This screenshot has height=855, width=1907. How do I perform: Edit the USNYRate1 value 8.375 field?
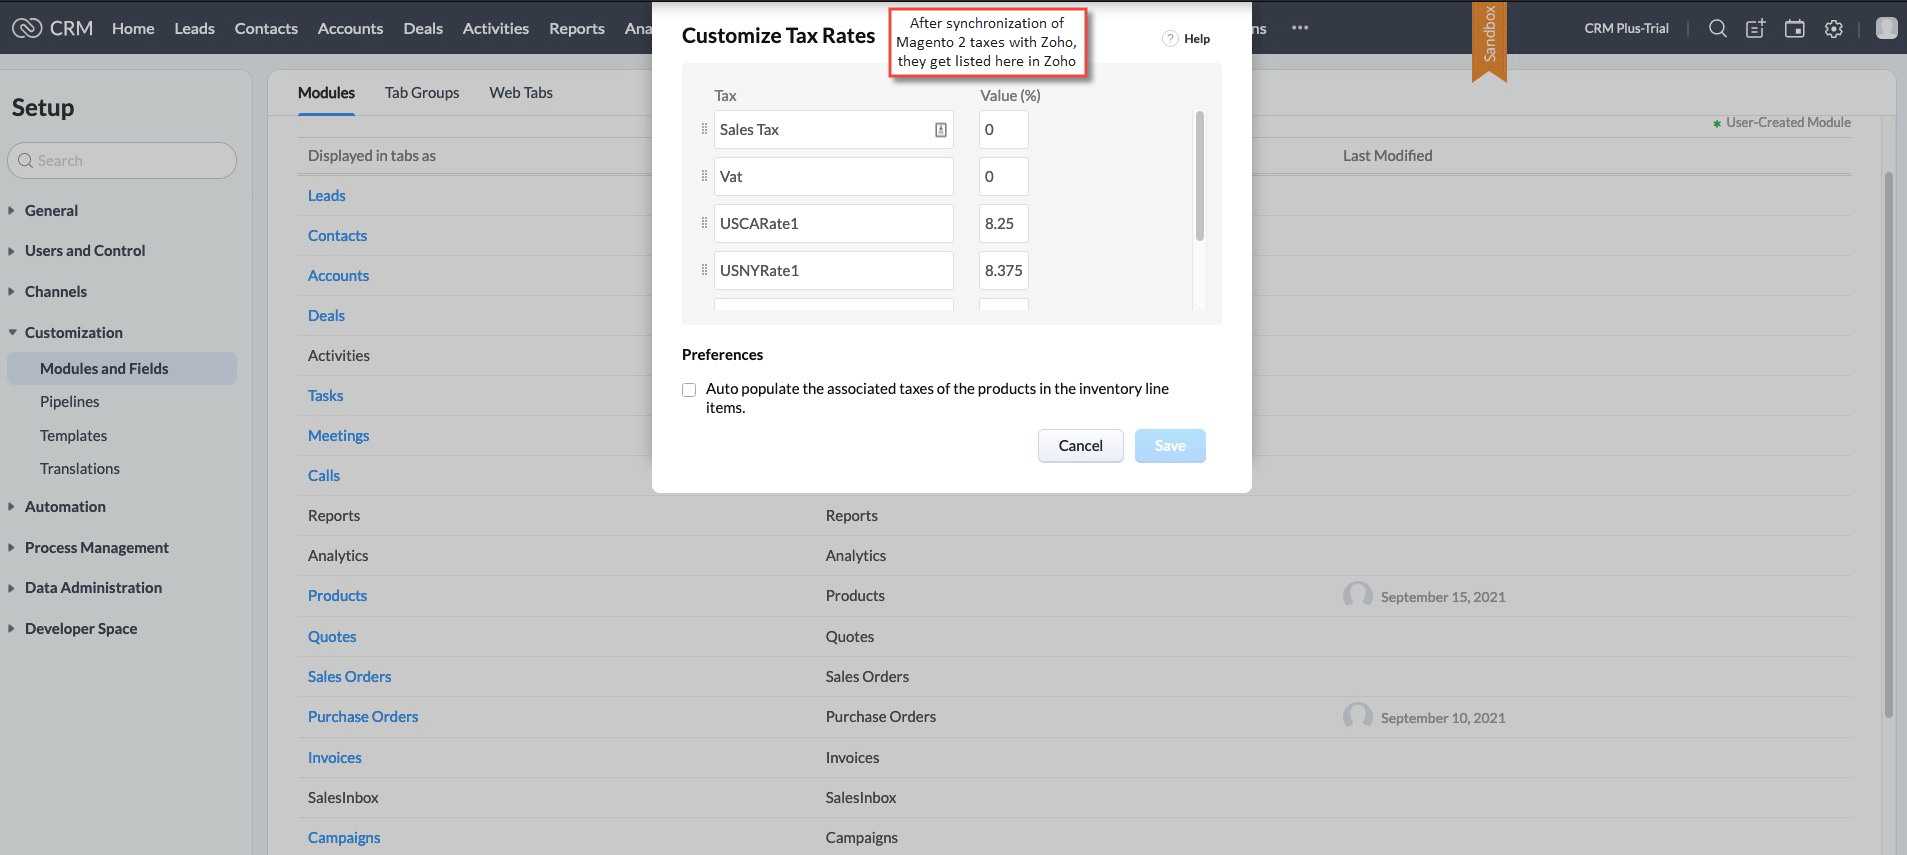1003,270
